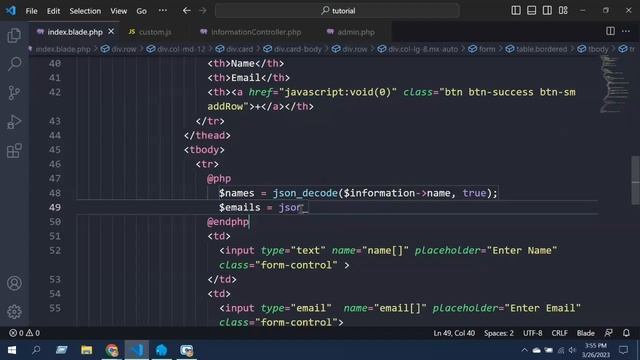The image size is (640, 360).
Task: Go forward using the right arrow
Action: click(203, 11)
